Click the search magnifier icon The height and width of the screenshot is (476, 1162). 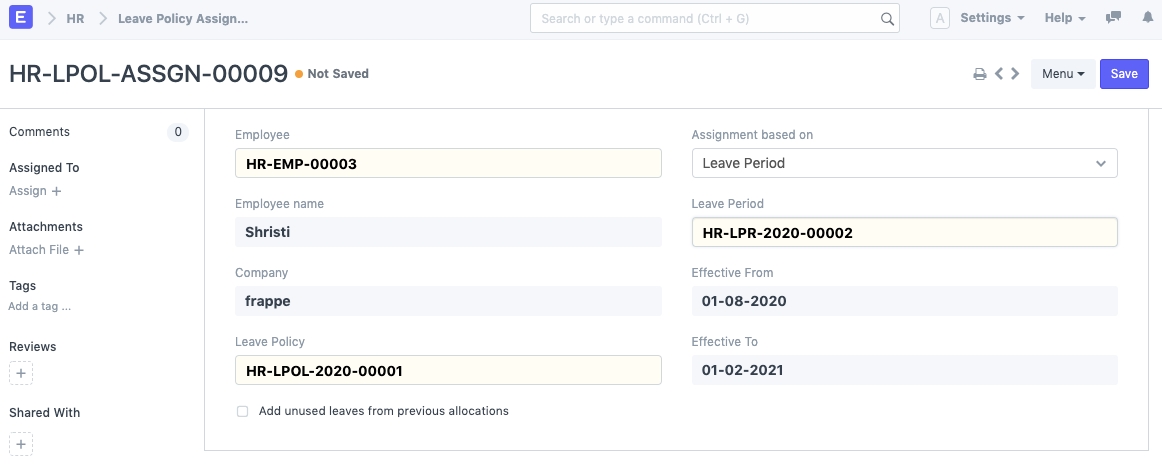[886, 19]
